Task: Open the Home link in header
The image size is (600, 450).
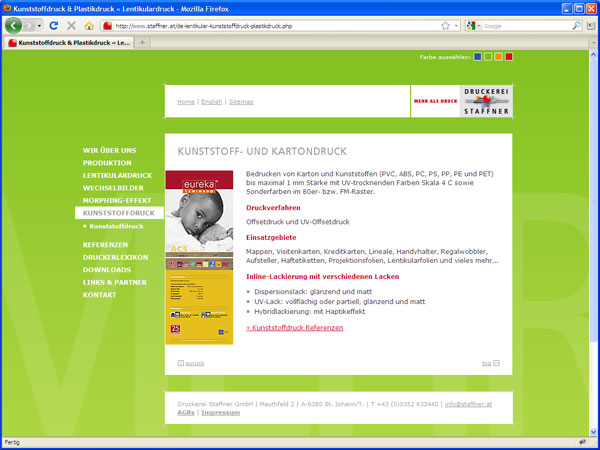Action: click(186, 102)
